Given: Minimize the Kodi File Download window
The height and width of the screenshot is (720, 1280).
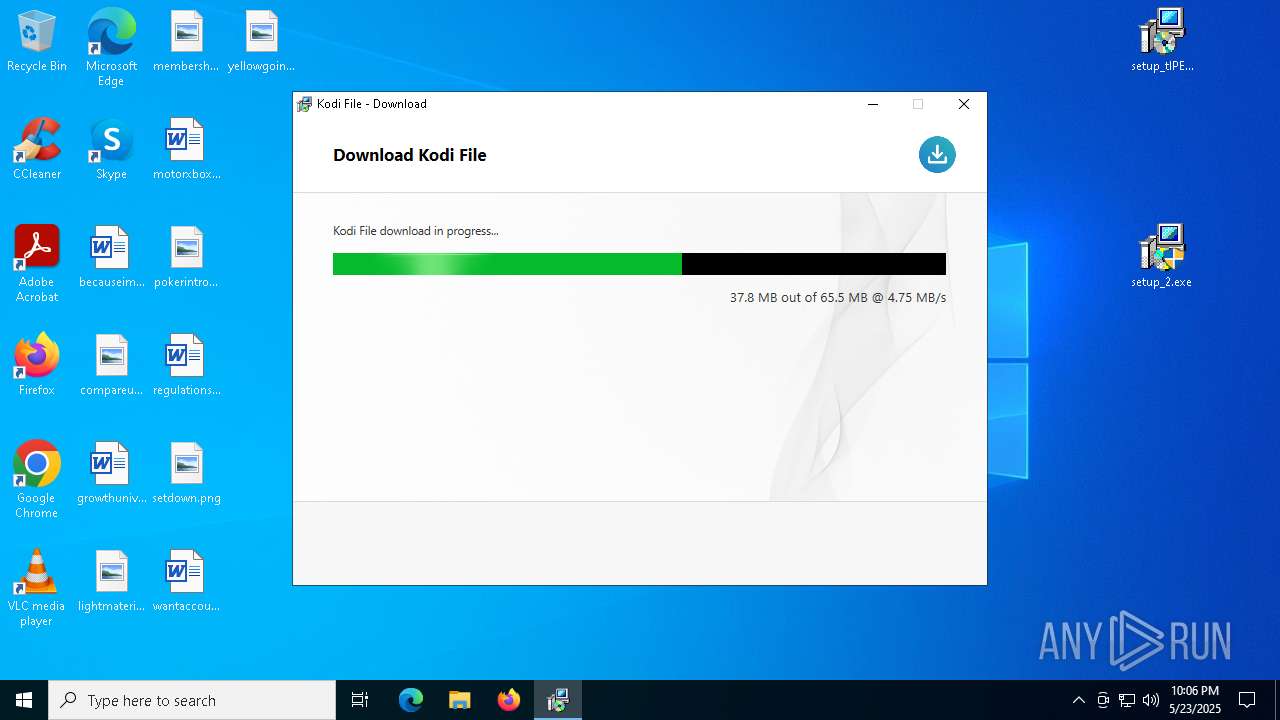Looking at the screenshot, I should tap(873, 104).
